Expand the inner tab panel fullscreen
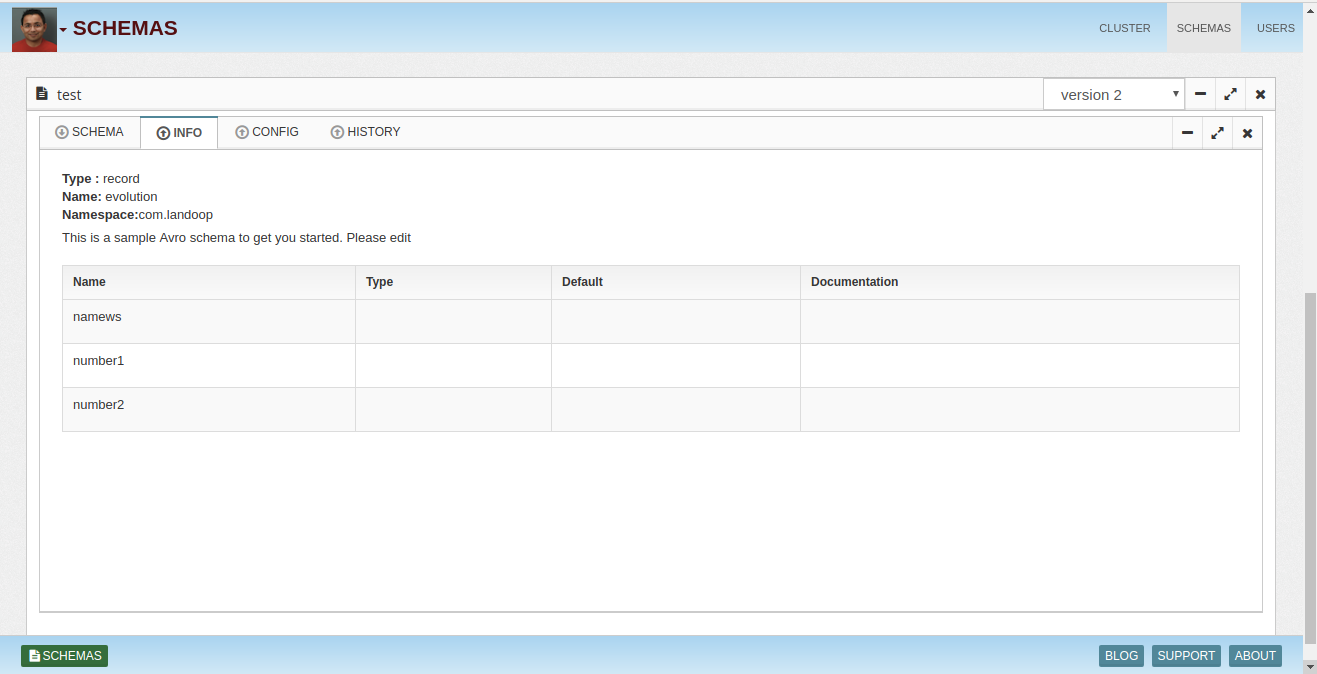Image resolution: width=1317 pixels, height=674 pixels. coord(1217,133)
